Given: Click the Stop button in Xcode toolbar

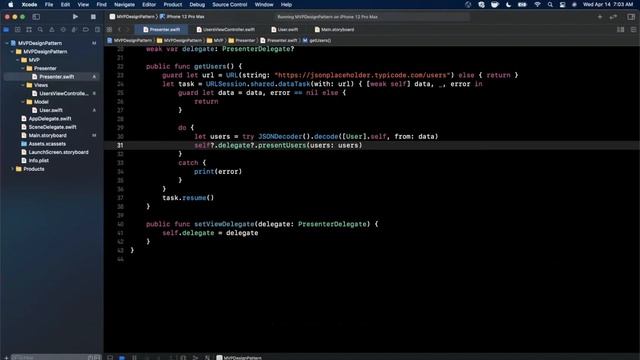Looking at the screenshot, I should click(93, 17).
